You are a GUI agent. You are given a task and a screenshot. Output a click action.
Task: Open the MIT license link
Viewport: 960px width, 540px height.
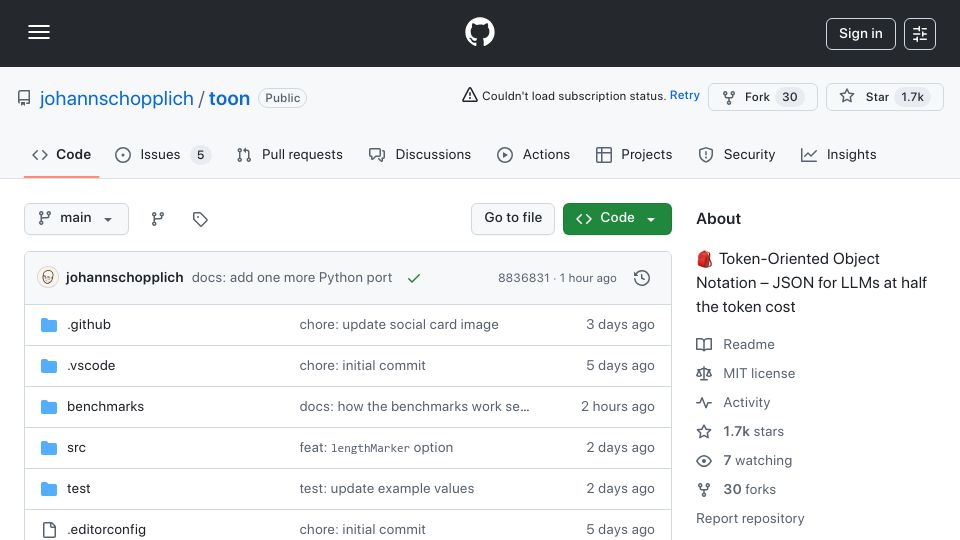point(759,373)
